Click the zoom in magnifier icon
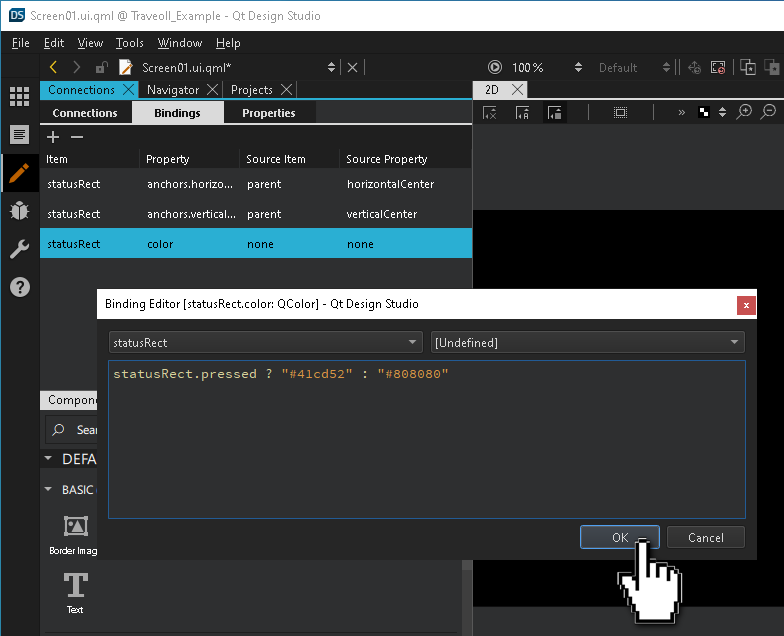The height and width of the screenshot is (636, 784). (744, 112)
